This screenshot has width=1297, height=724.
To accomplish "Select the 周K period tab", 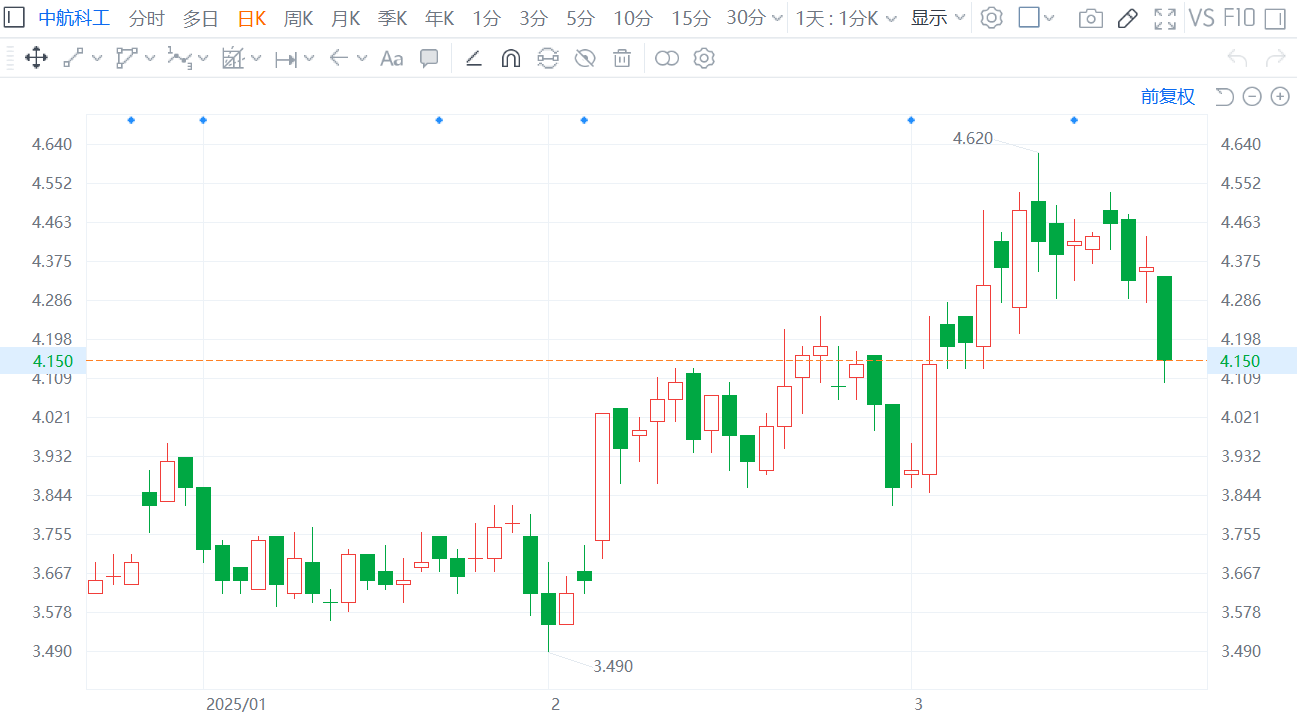I will click(x=299, y=18).
